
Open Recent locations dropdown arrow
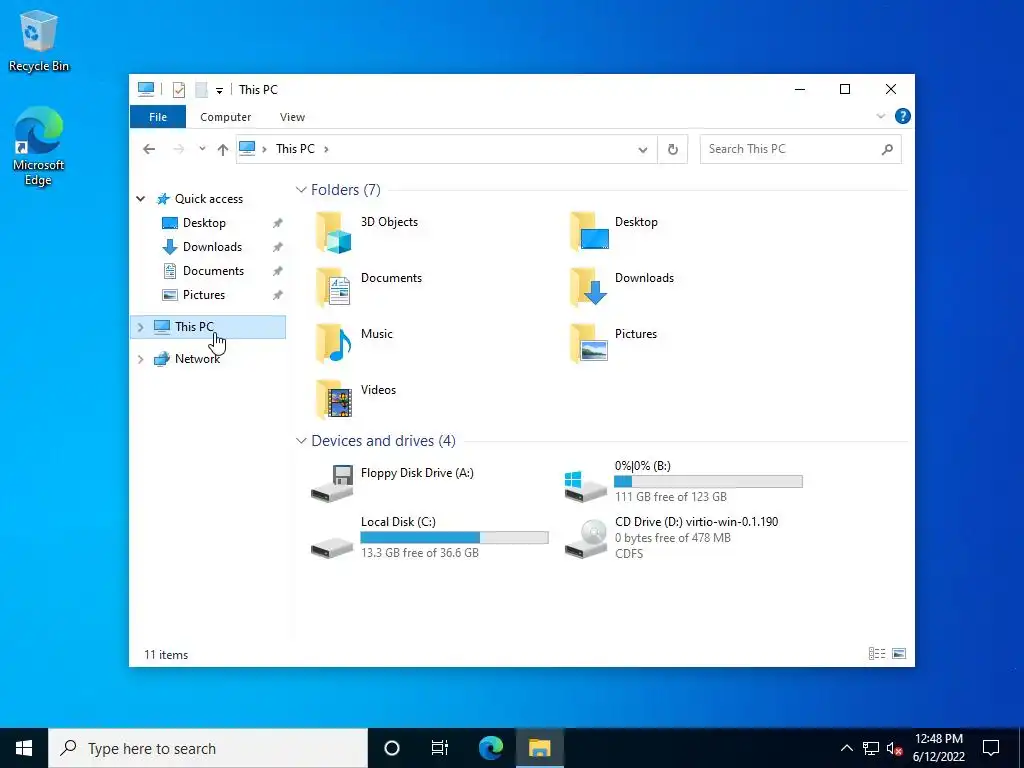point(202,150)
